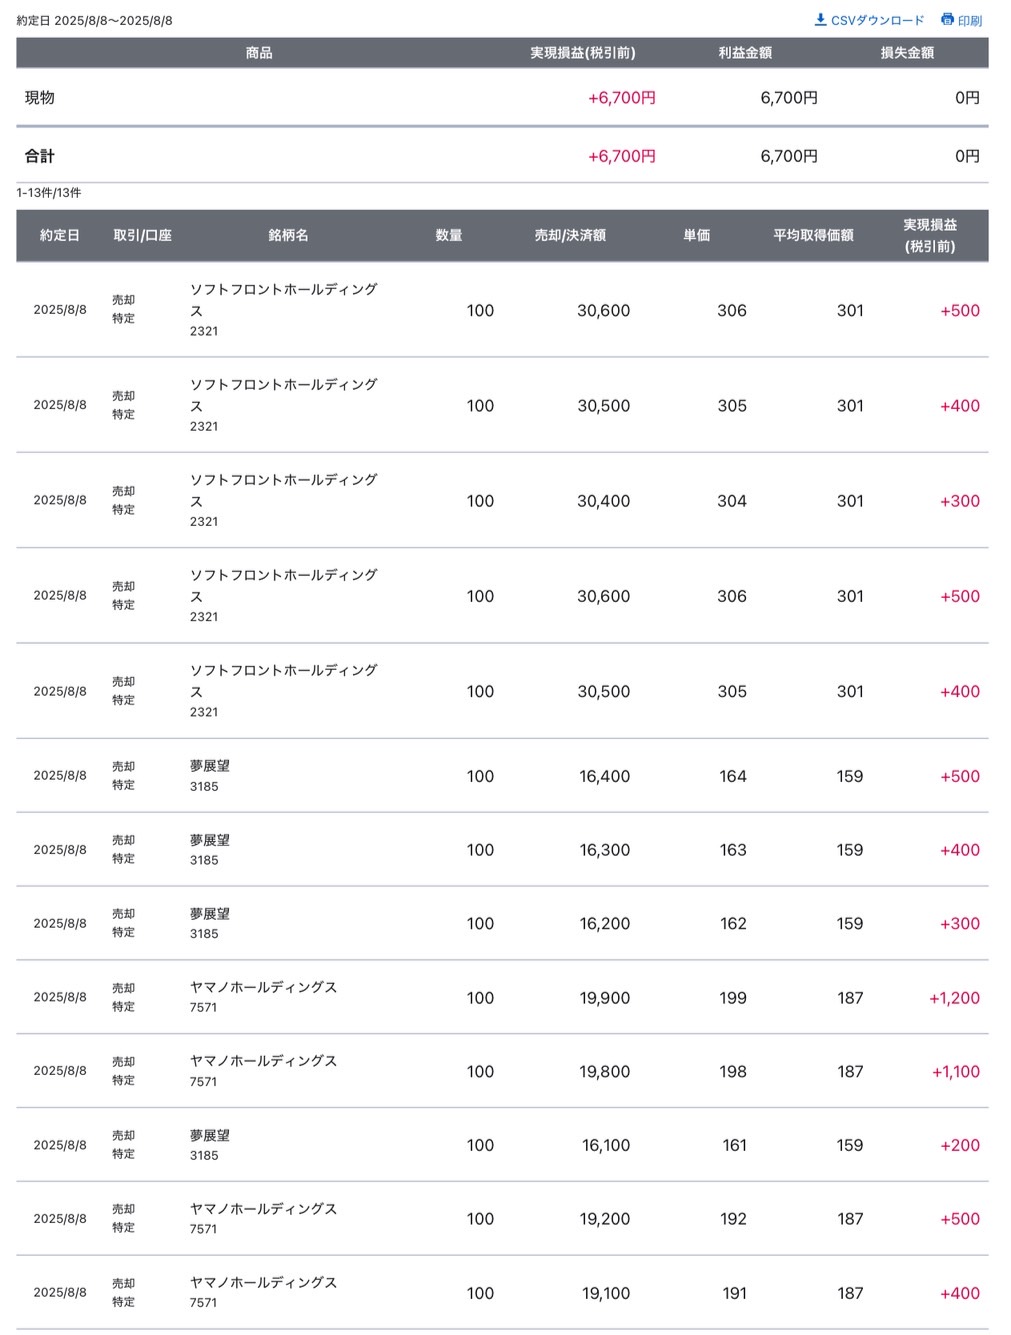Click the 損失金額 header
This screenshot has height=1335, width=1011.
tap(907, 53)
